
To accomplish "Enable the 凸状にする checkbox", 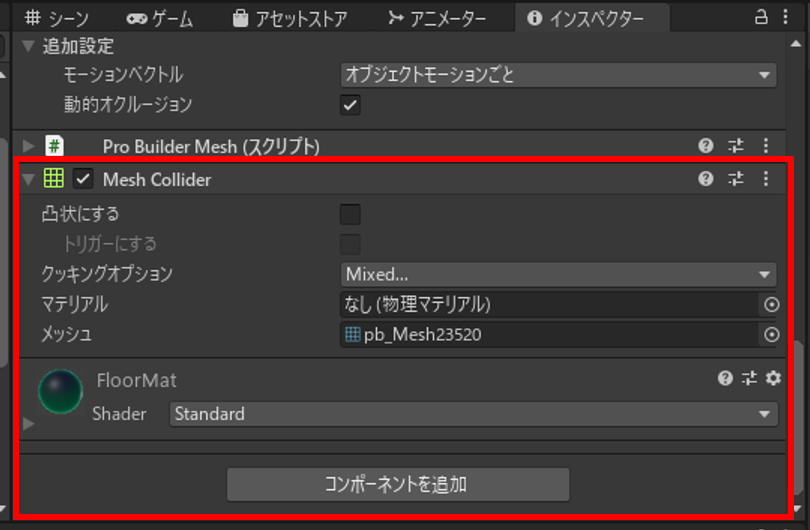I will (x=350, y=214).
